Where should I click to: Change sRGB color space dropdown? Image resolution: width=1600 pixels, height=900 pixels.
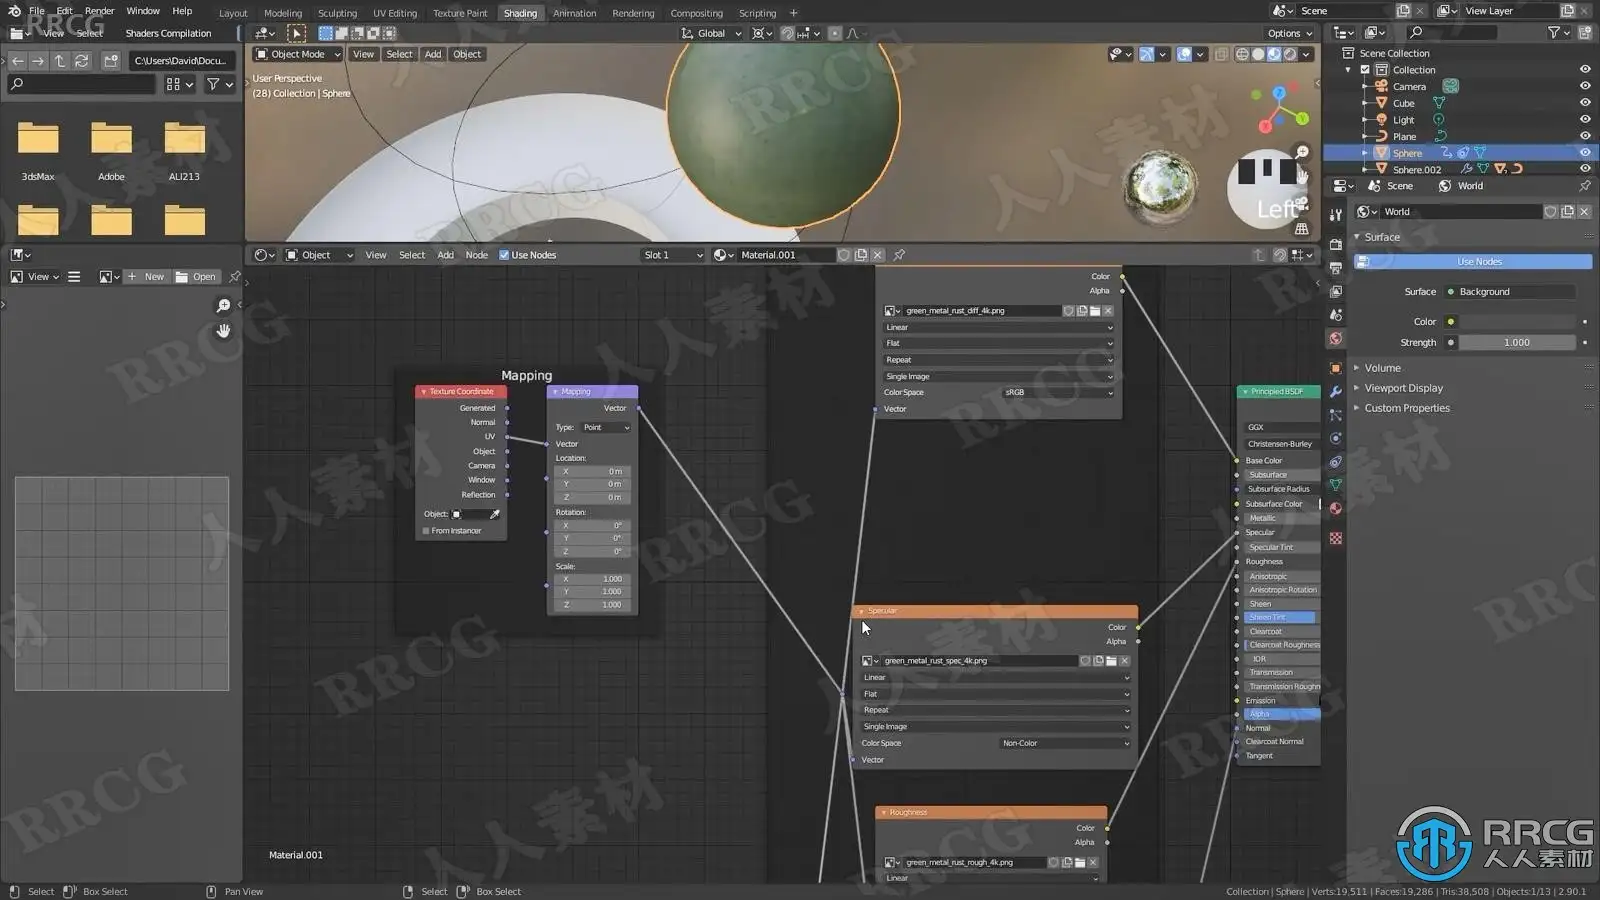tap(1058, 393)
